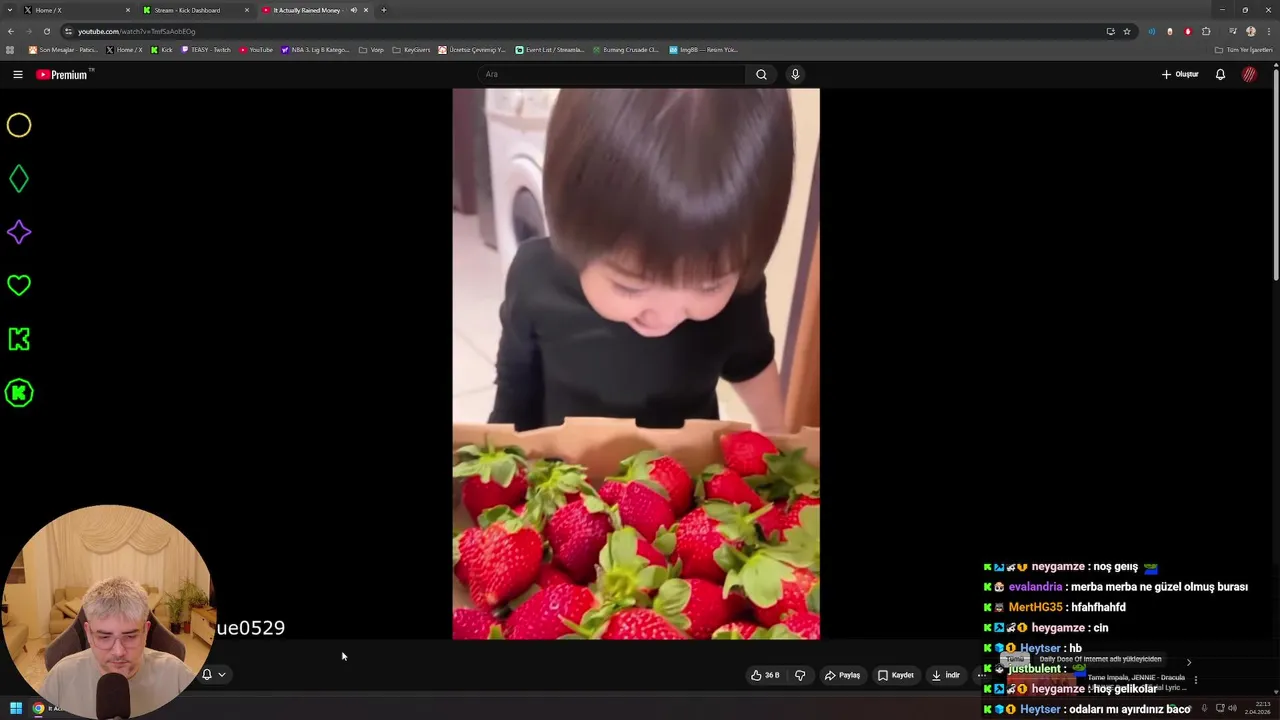This screenshot has height=720, width=1280.
Task: Open Chrome from the taskbar
Action: click(x=38, y=708)
